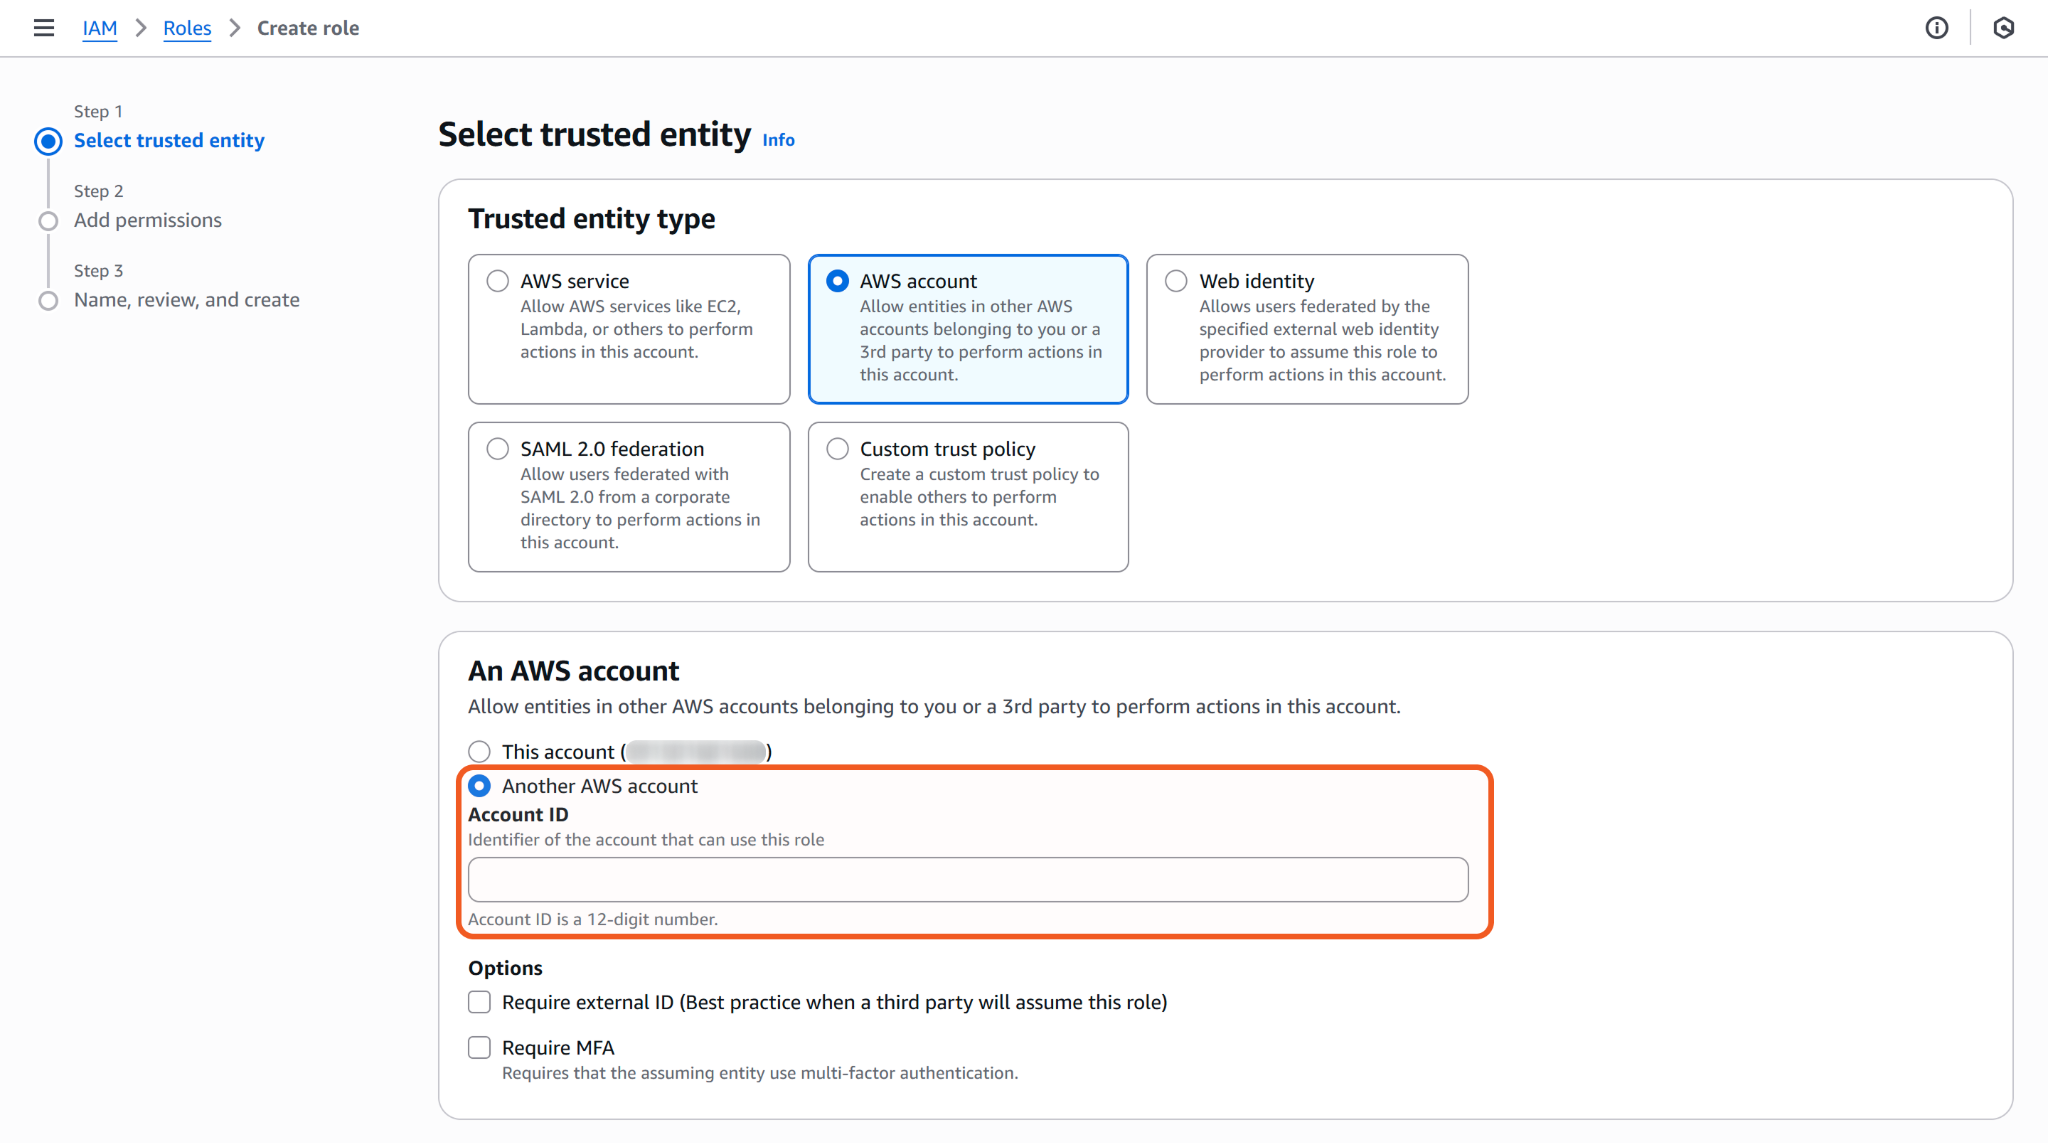Enable Require external ID checkbox
The width and height of the screenshot is (2048, 1143).
point(480,1002)
